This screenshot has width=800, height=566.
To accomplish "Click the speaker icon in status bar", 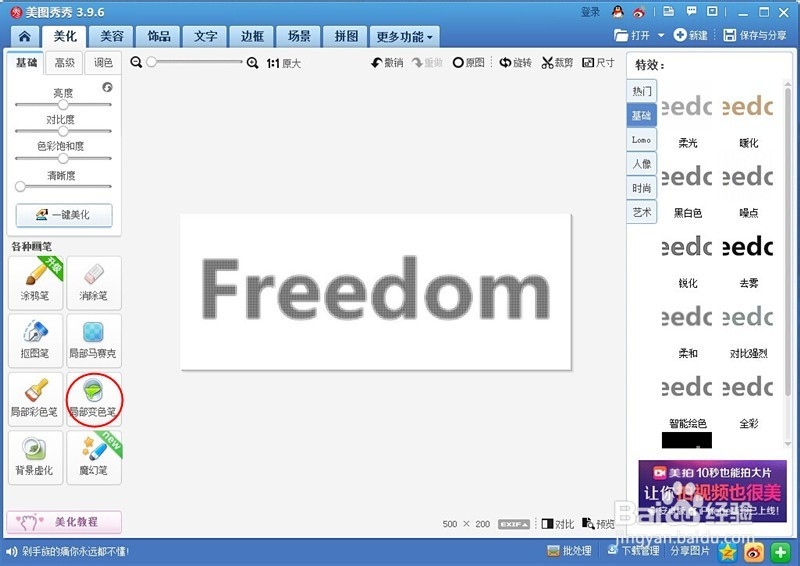I will 12,552.
